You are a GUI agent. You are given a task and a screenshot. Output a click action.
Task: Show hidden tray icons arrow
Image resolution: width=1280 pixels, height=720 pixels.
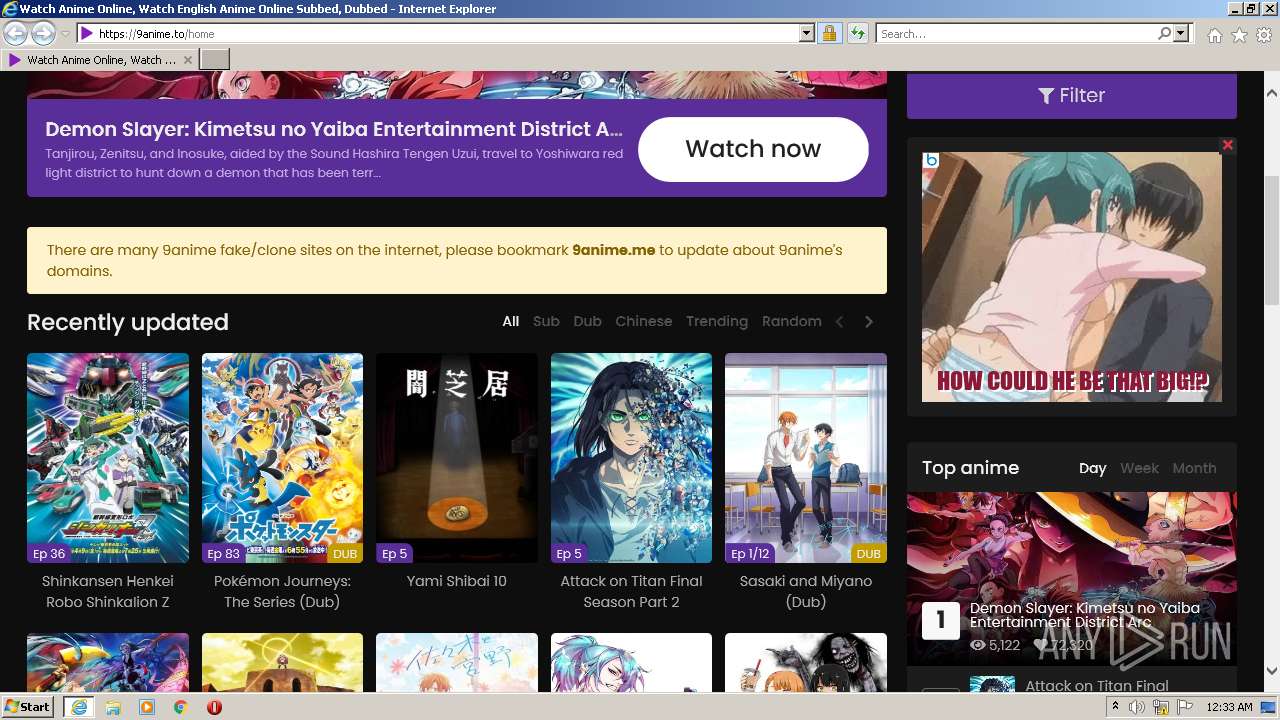click(x=1116, y=707)
